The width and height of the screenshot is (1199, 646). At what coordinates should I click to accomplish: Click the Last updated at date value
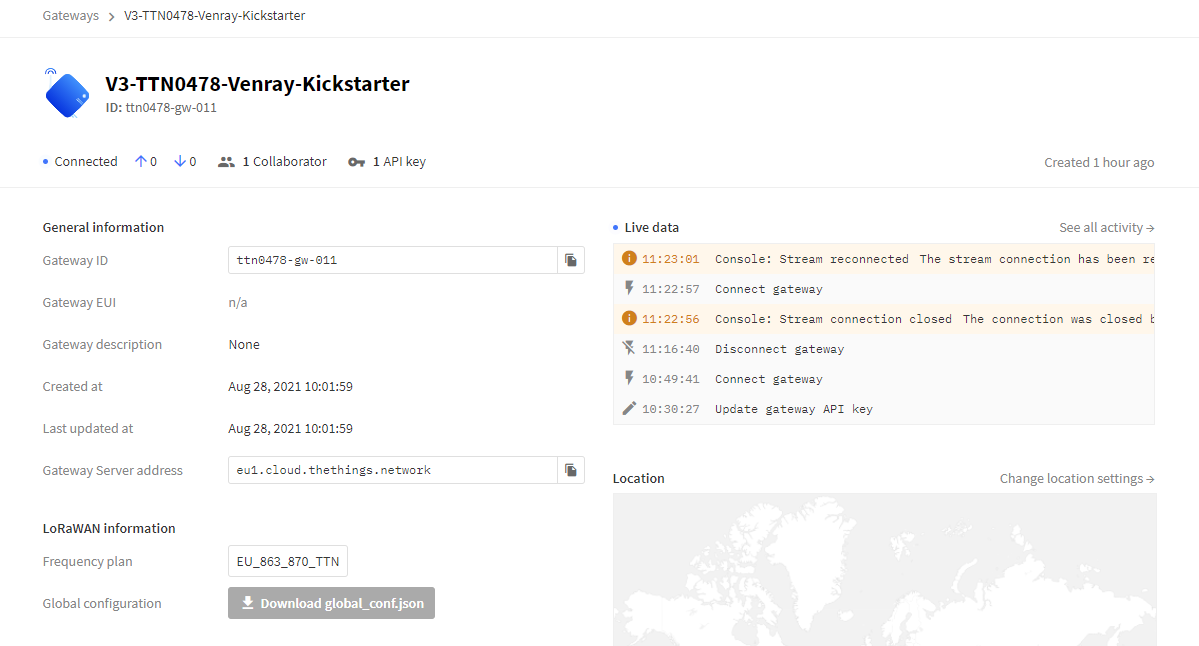pos(291,429)
